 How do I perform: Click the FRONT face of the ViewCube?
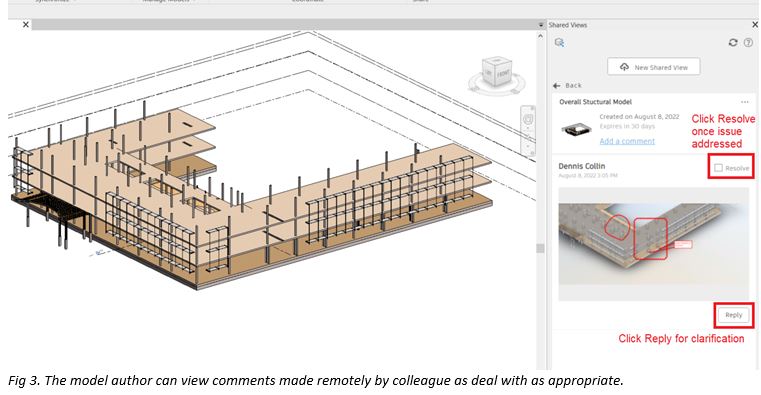pos(503,74)
